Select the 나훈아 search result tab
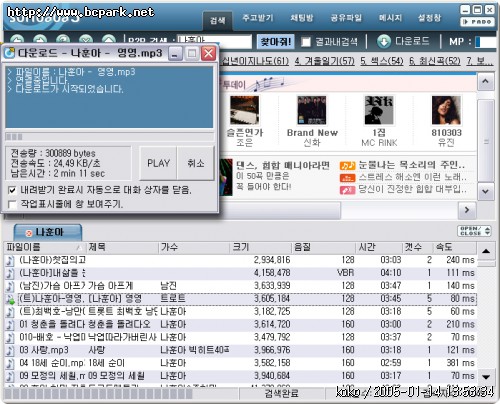The image size is (500, 404). pyautogui.click(x=48, y=232)
